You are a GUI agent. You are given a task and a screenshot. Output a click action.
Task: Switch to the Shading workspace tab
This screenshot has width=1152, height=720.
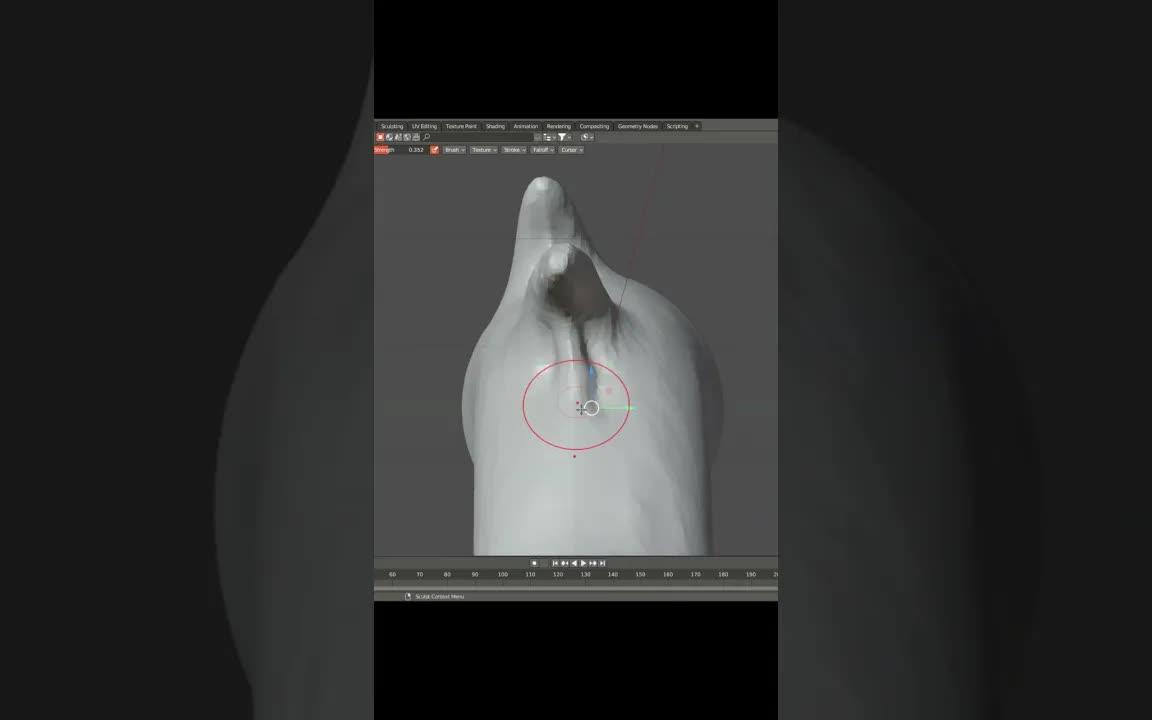coord(494,126)
